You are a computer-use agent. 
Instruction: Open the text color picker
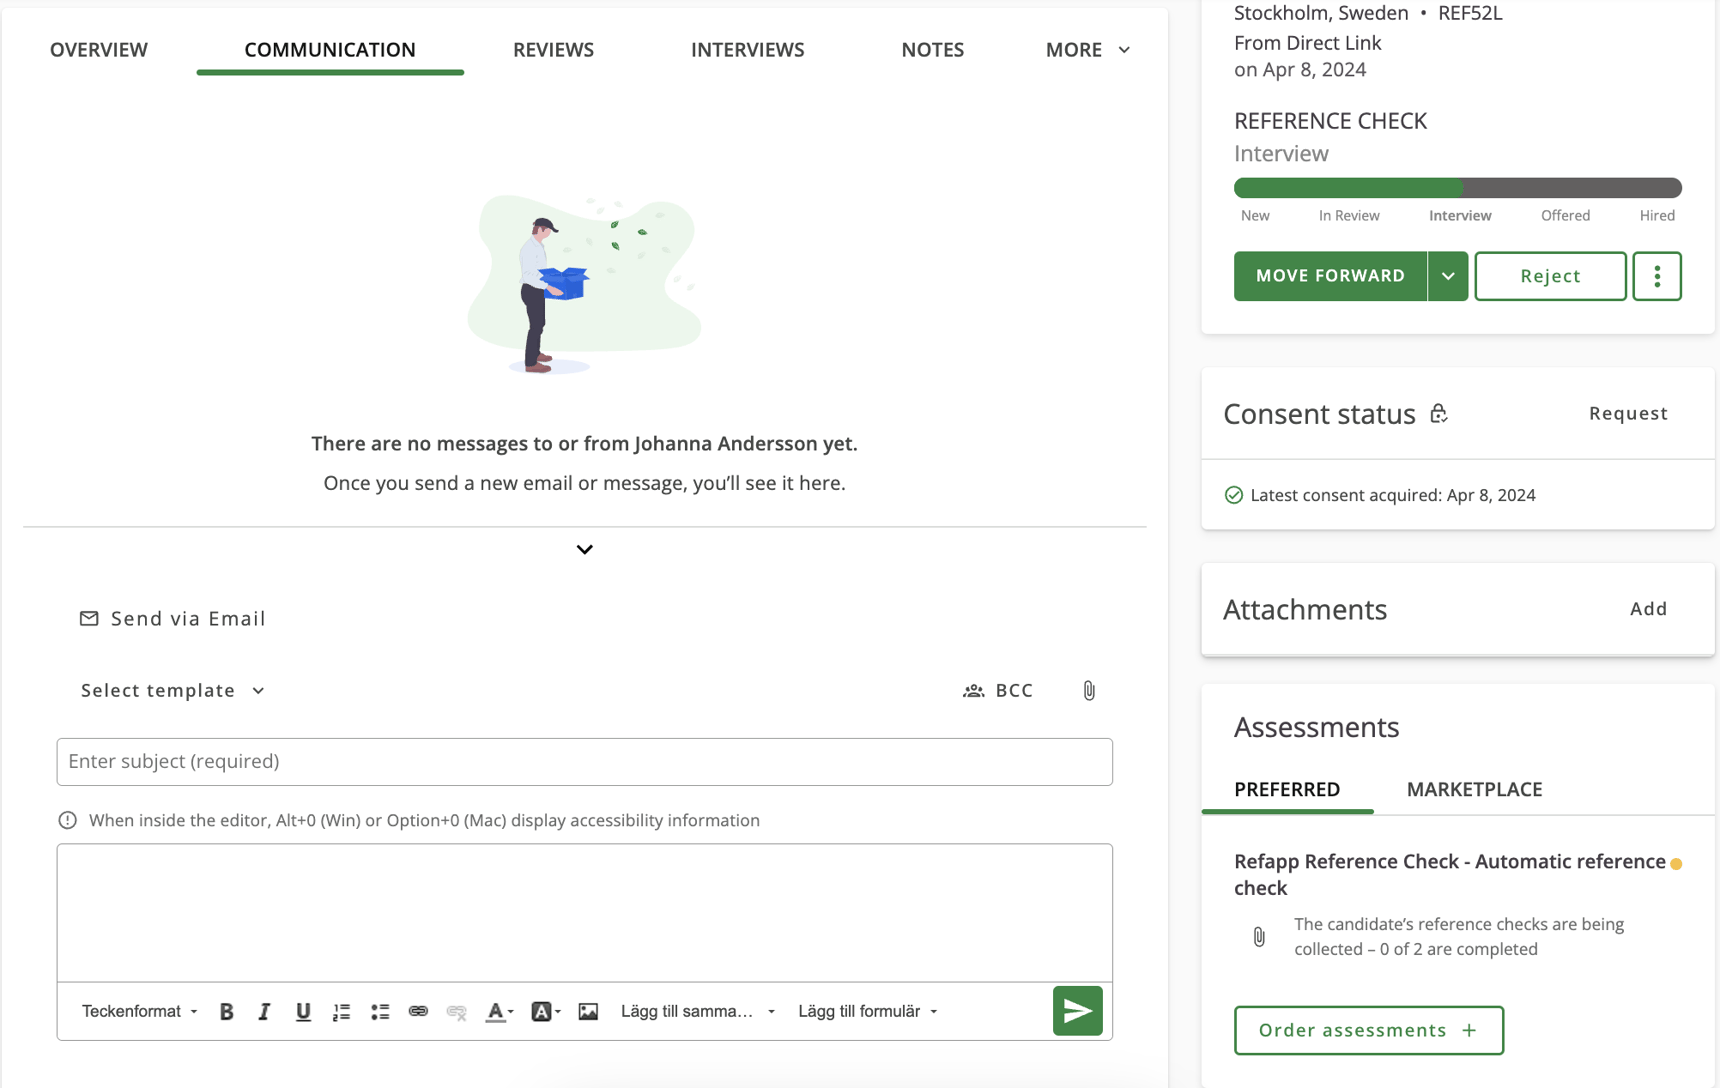(x=499, y=1011)
